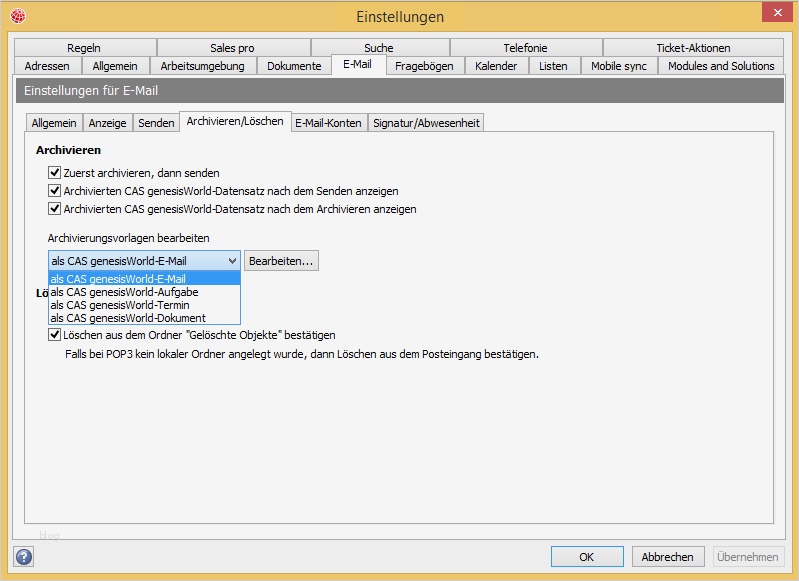Click the 'Archivieren' section heading

69,150
